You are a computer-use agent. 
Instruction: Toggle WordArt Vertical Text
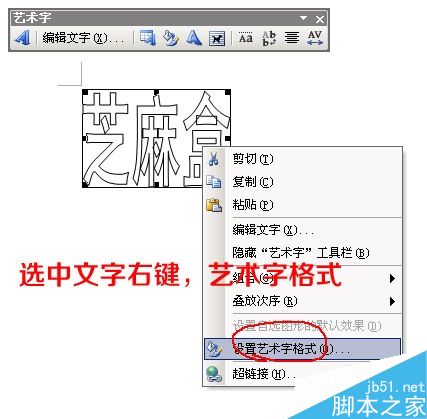coord(269,38)
